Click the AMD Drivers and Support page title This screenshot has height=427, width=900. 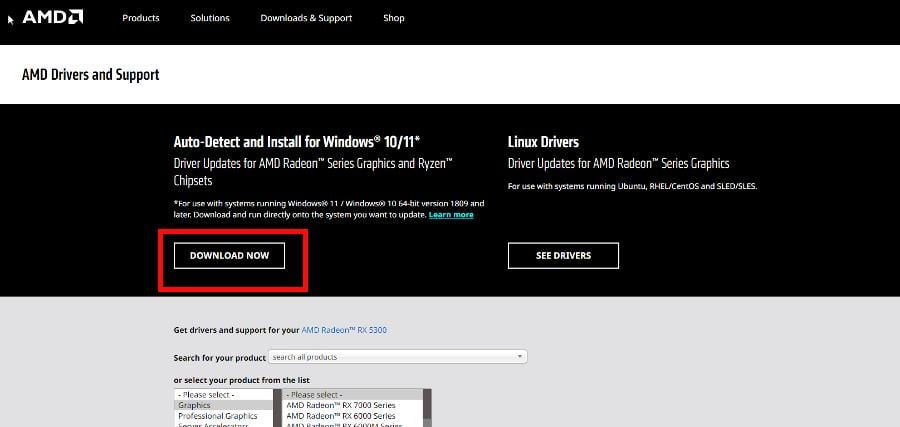[91, 75]
